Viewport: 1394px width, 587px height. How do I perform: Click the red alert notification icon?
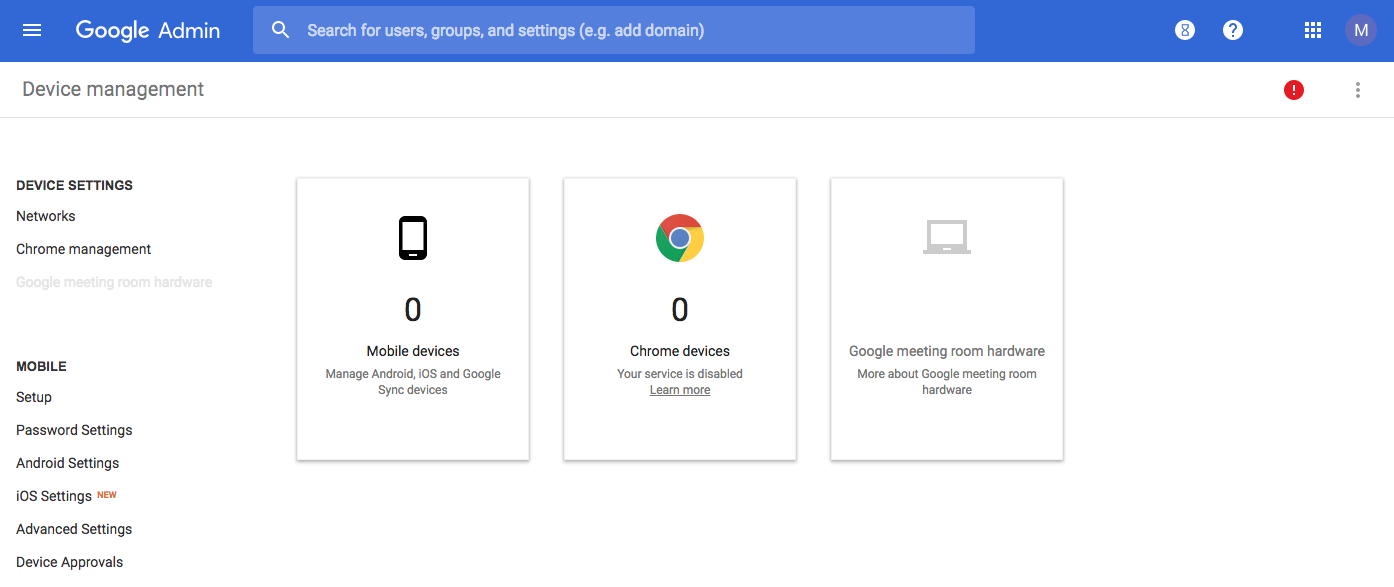[1294, 90]
